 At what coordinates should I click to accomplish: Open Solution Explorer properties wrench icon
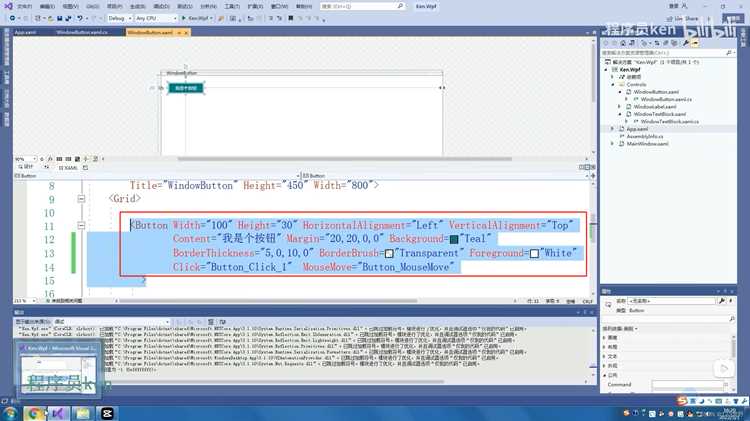click(x=686, y=43)
